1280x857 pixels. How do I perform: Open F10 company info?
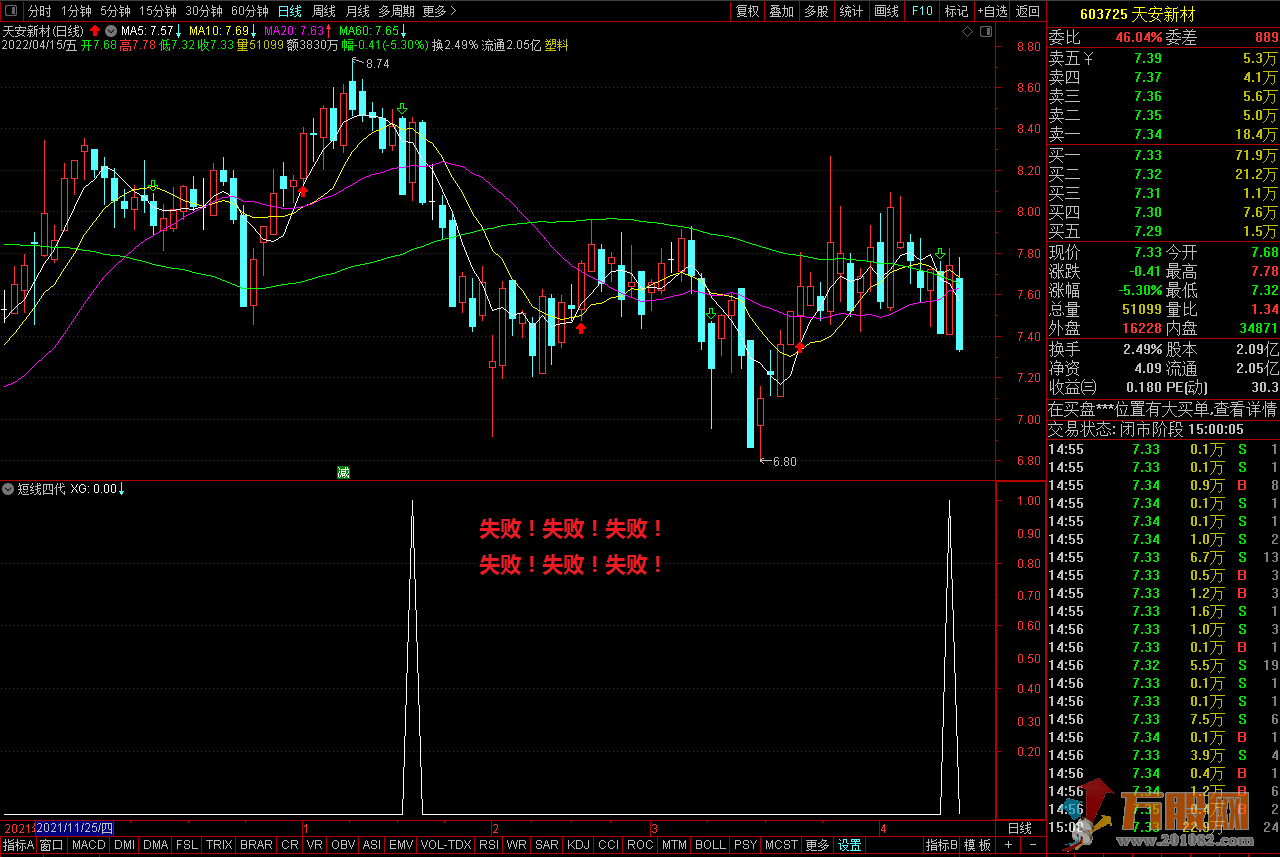tap(922, 11)
